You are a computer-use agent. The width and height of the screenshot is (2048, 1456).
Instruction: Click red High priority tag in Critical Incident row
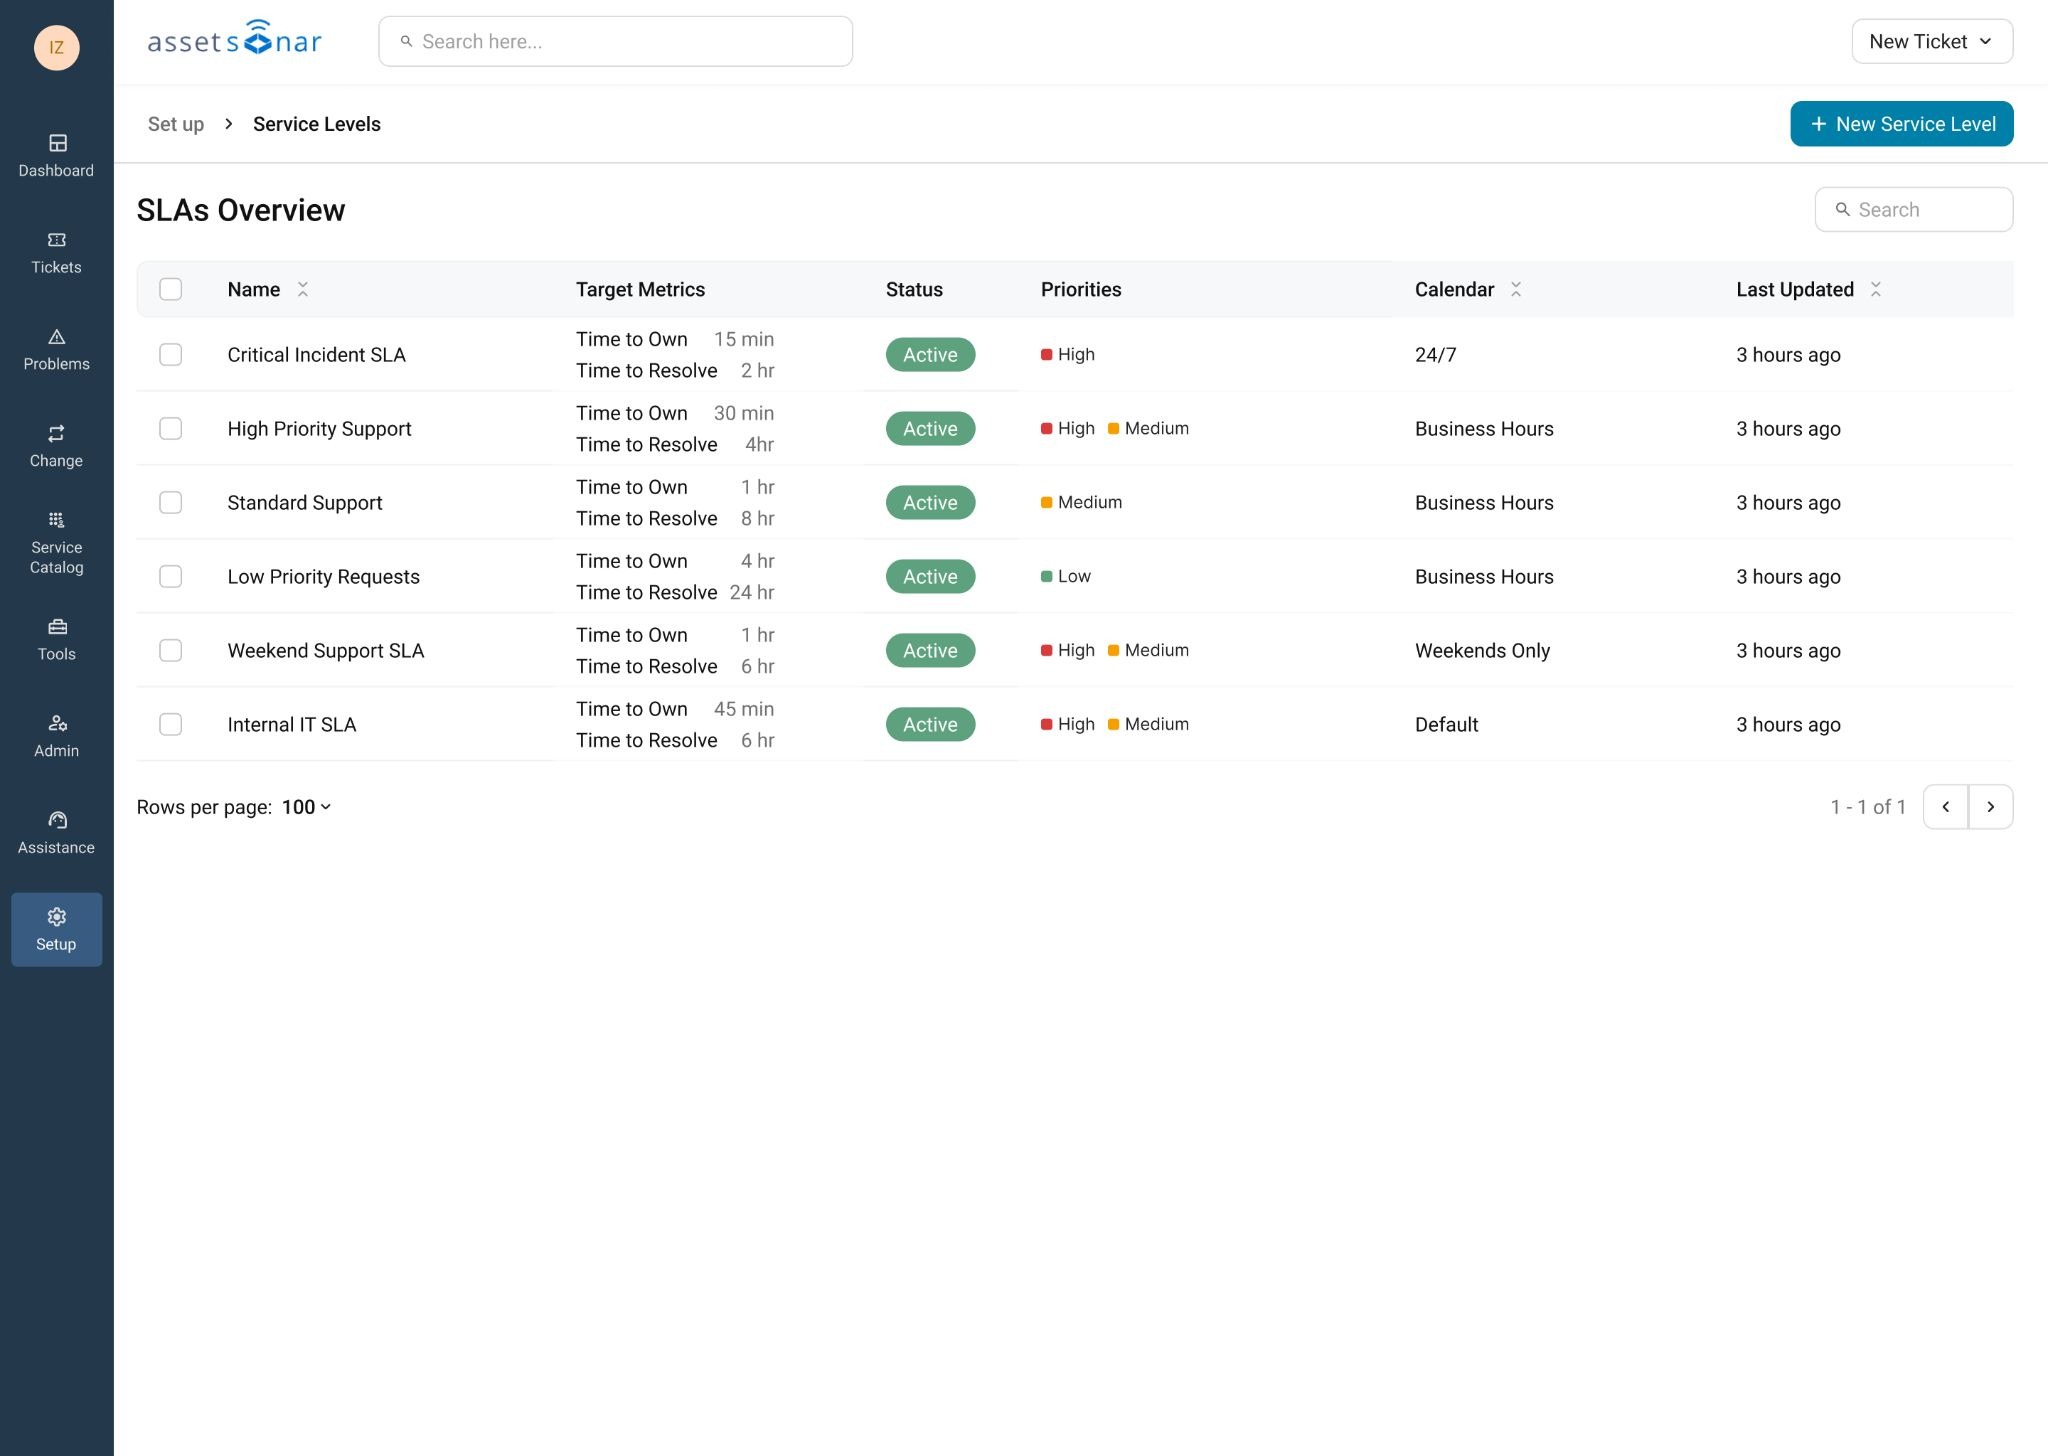[x=1068, y=355]
